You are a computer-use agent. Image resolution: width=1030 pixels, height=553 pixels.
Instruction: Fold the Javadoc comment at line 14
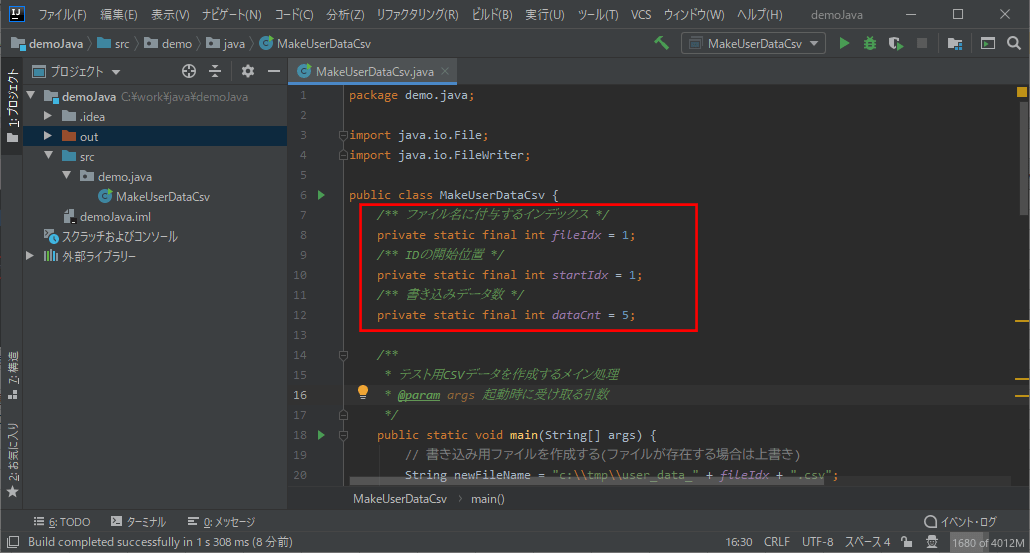pos(343,355)
